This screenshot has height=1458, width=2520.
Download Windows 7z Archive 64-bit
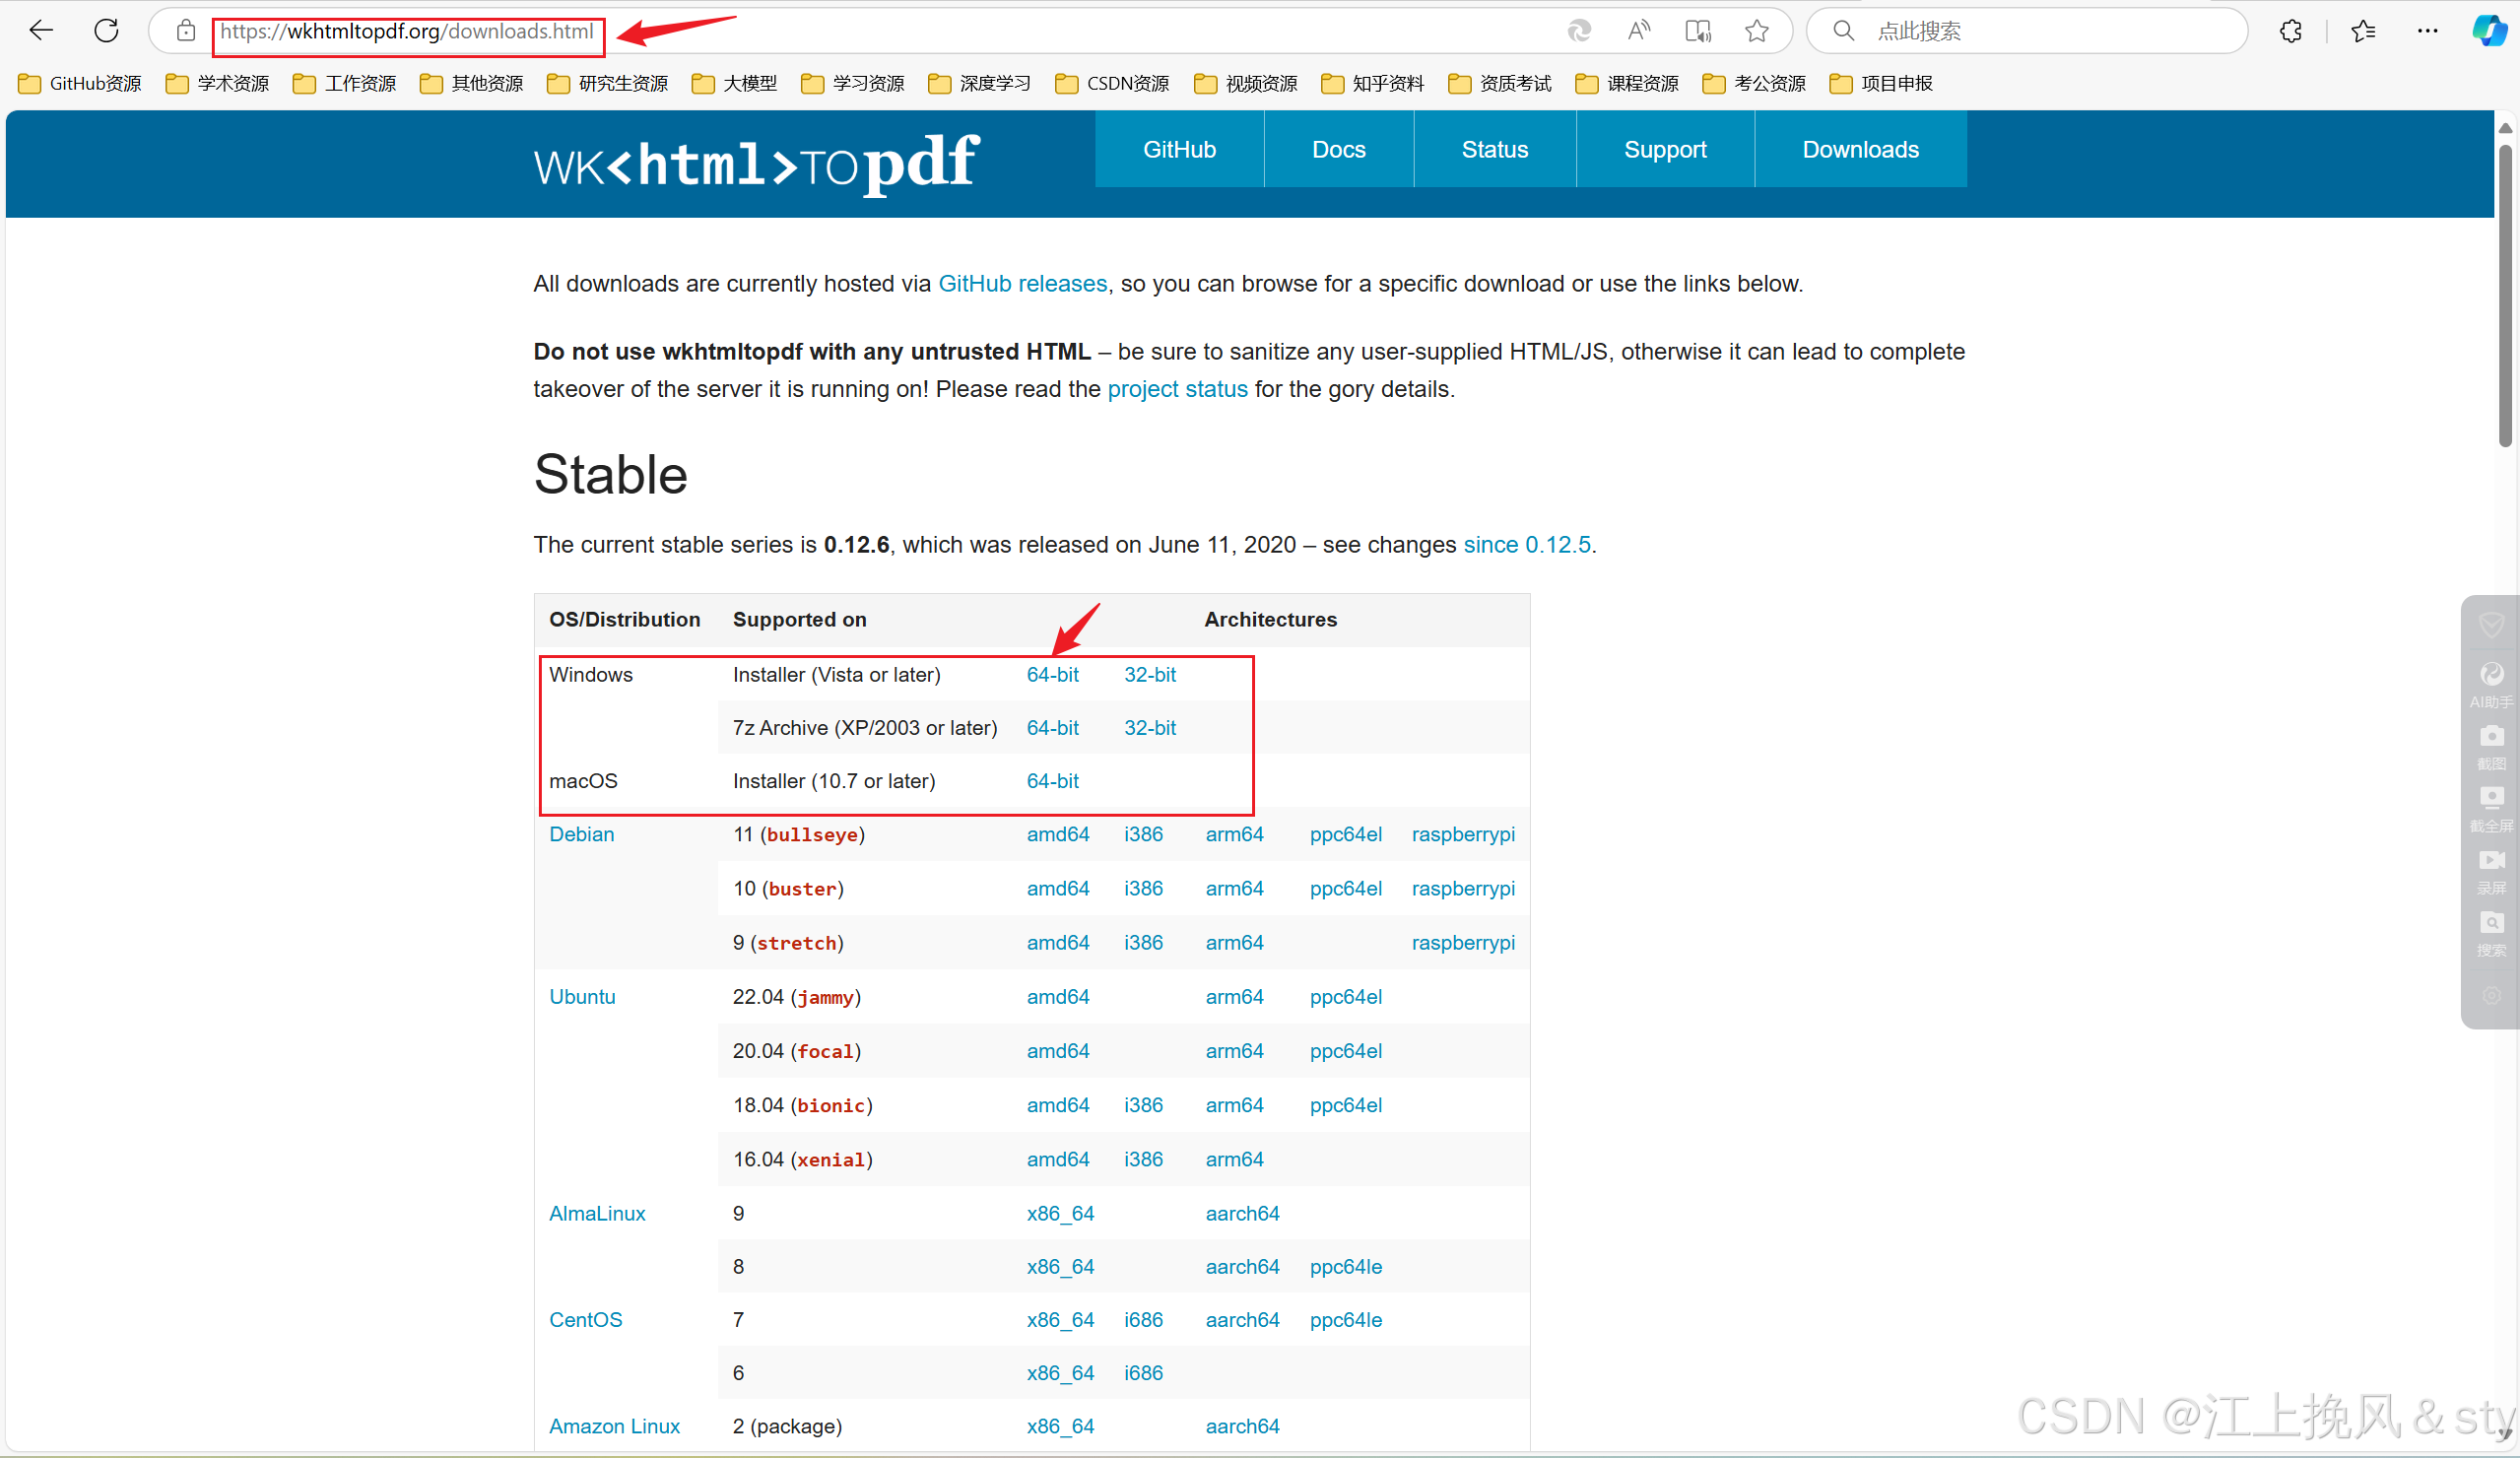tap(1052, 728)
